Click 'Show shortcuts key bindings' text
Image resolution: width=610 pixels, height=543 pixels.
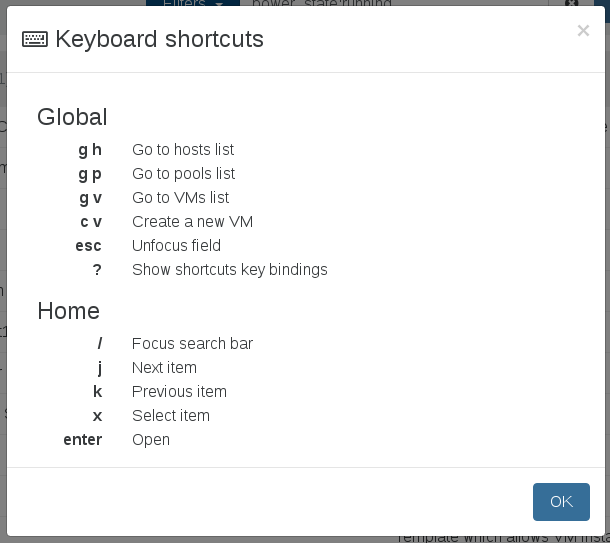(x=230, y=270)
